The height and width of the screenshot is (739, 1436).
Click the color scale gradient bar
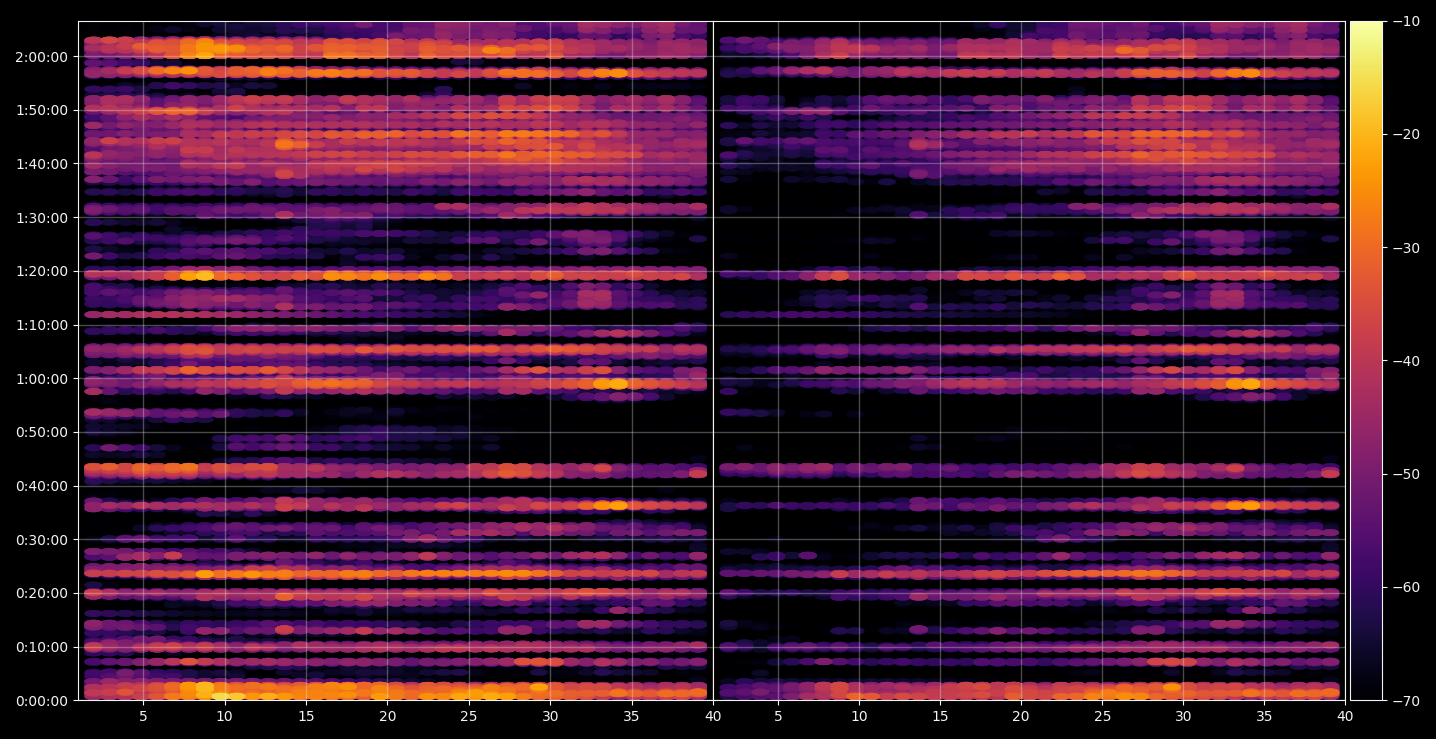pyautogui.click(x=1366, y=361)
